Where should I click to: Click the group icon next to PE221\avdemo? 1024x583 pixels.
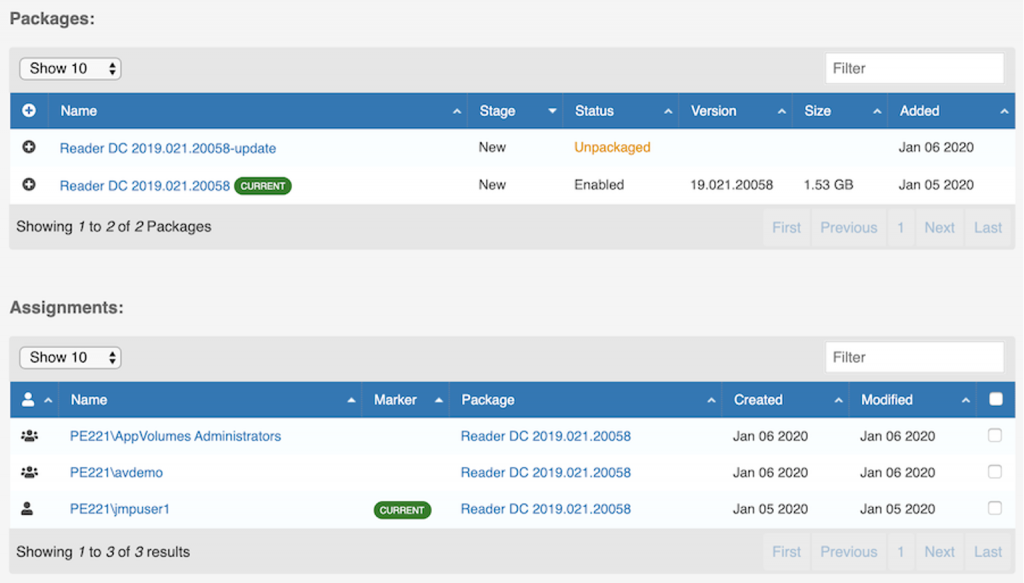click(29, 472)
